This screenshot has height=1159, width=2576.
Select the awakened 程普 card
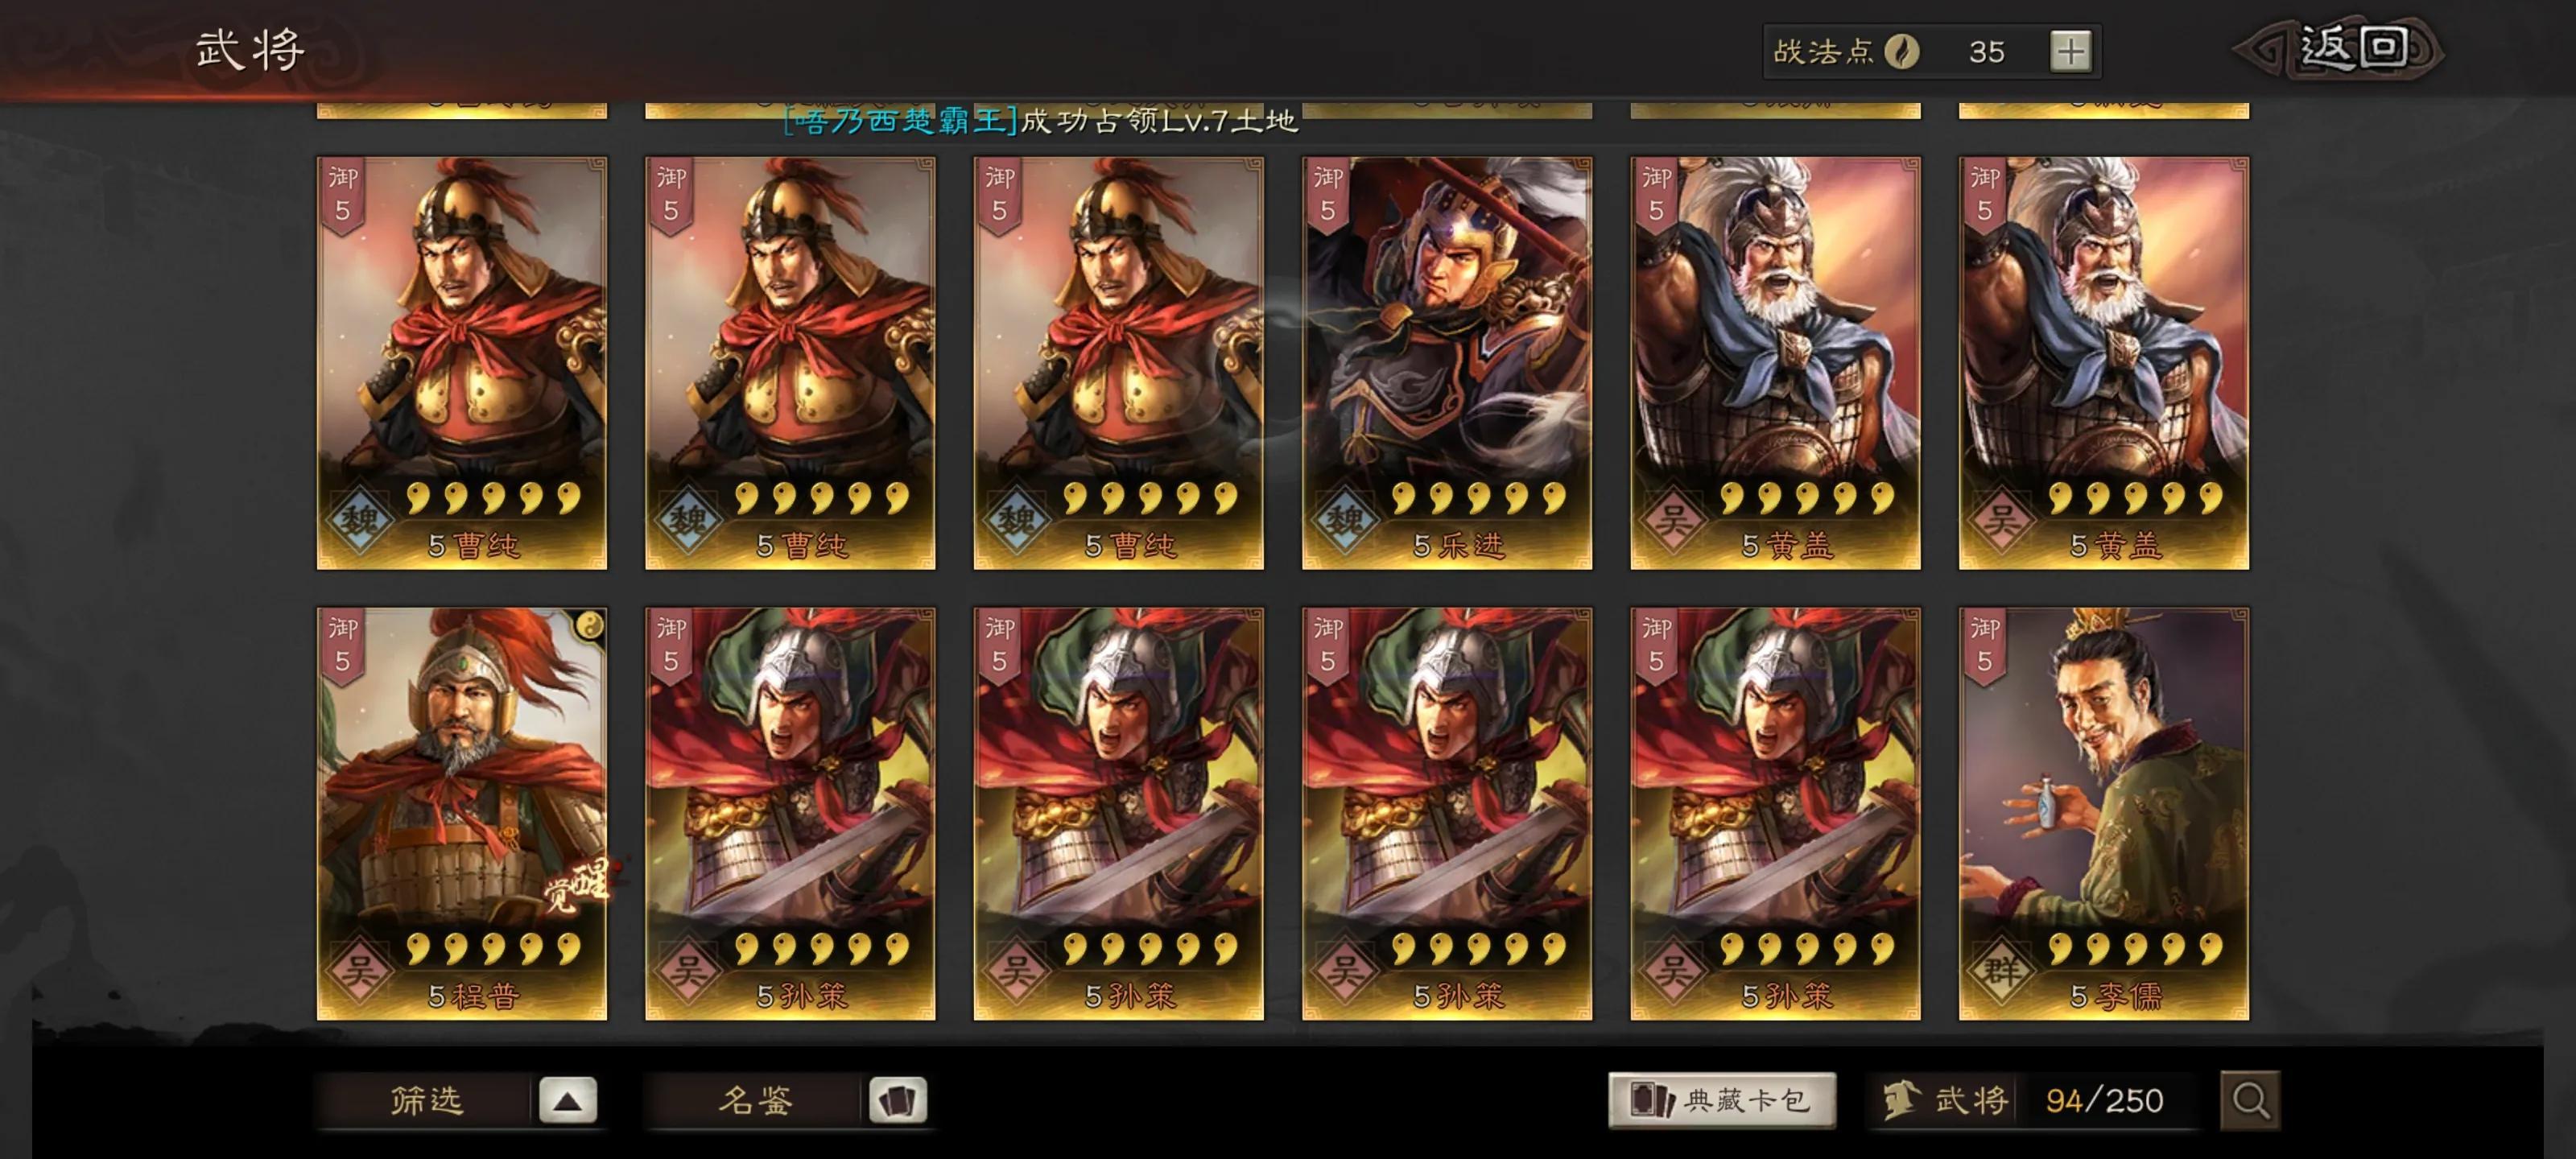tap(462, 814)
